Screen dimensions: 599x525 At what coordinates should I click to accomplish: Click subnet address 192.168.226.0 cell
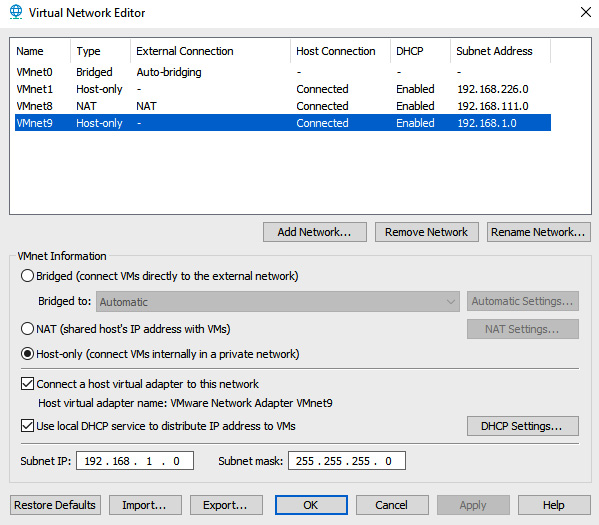[493, 89]
